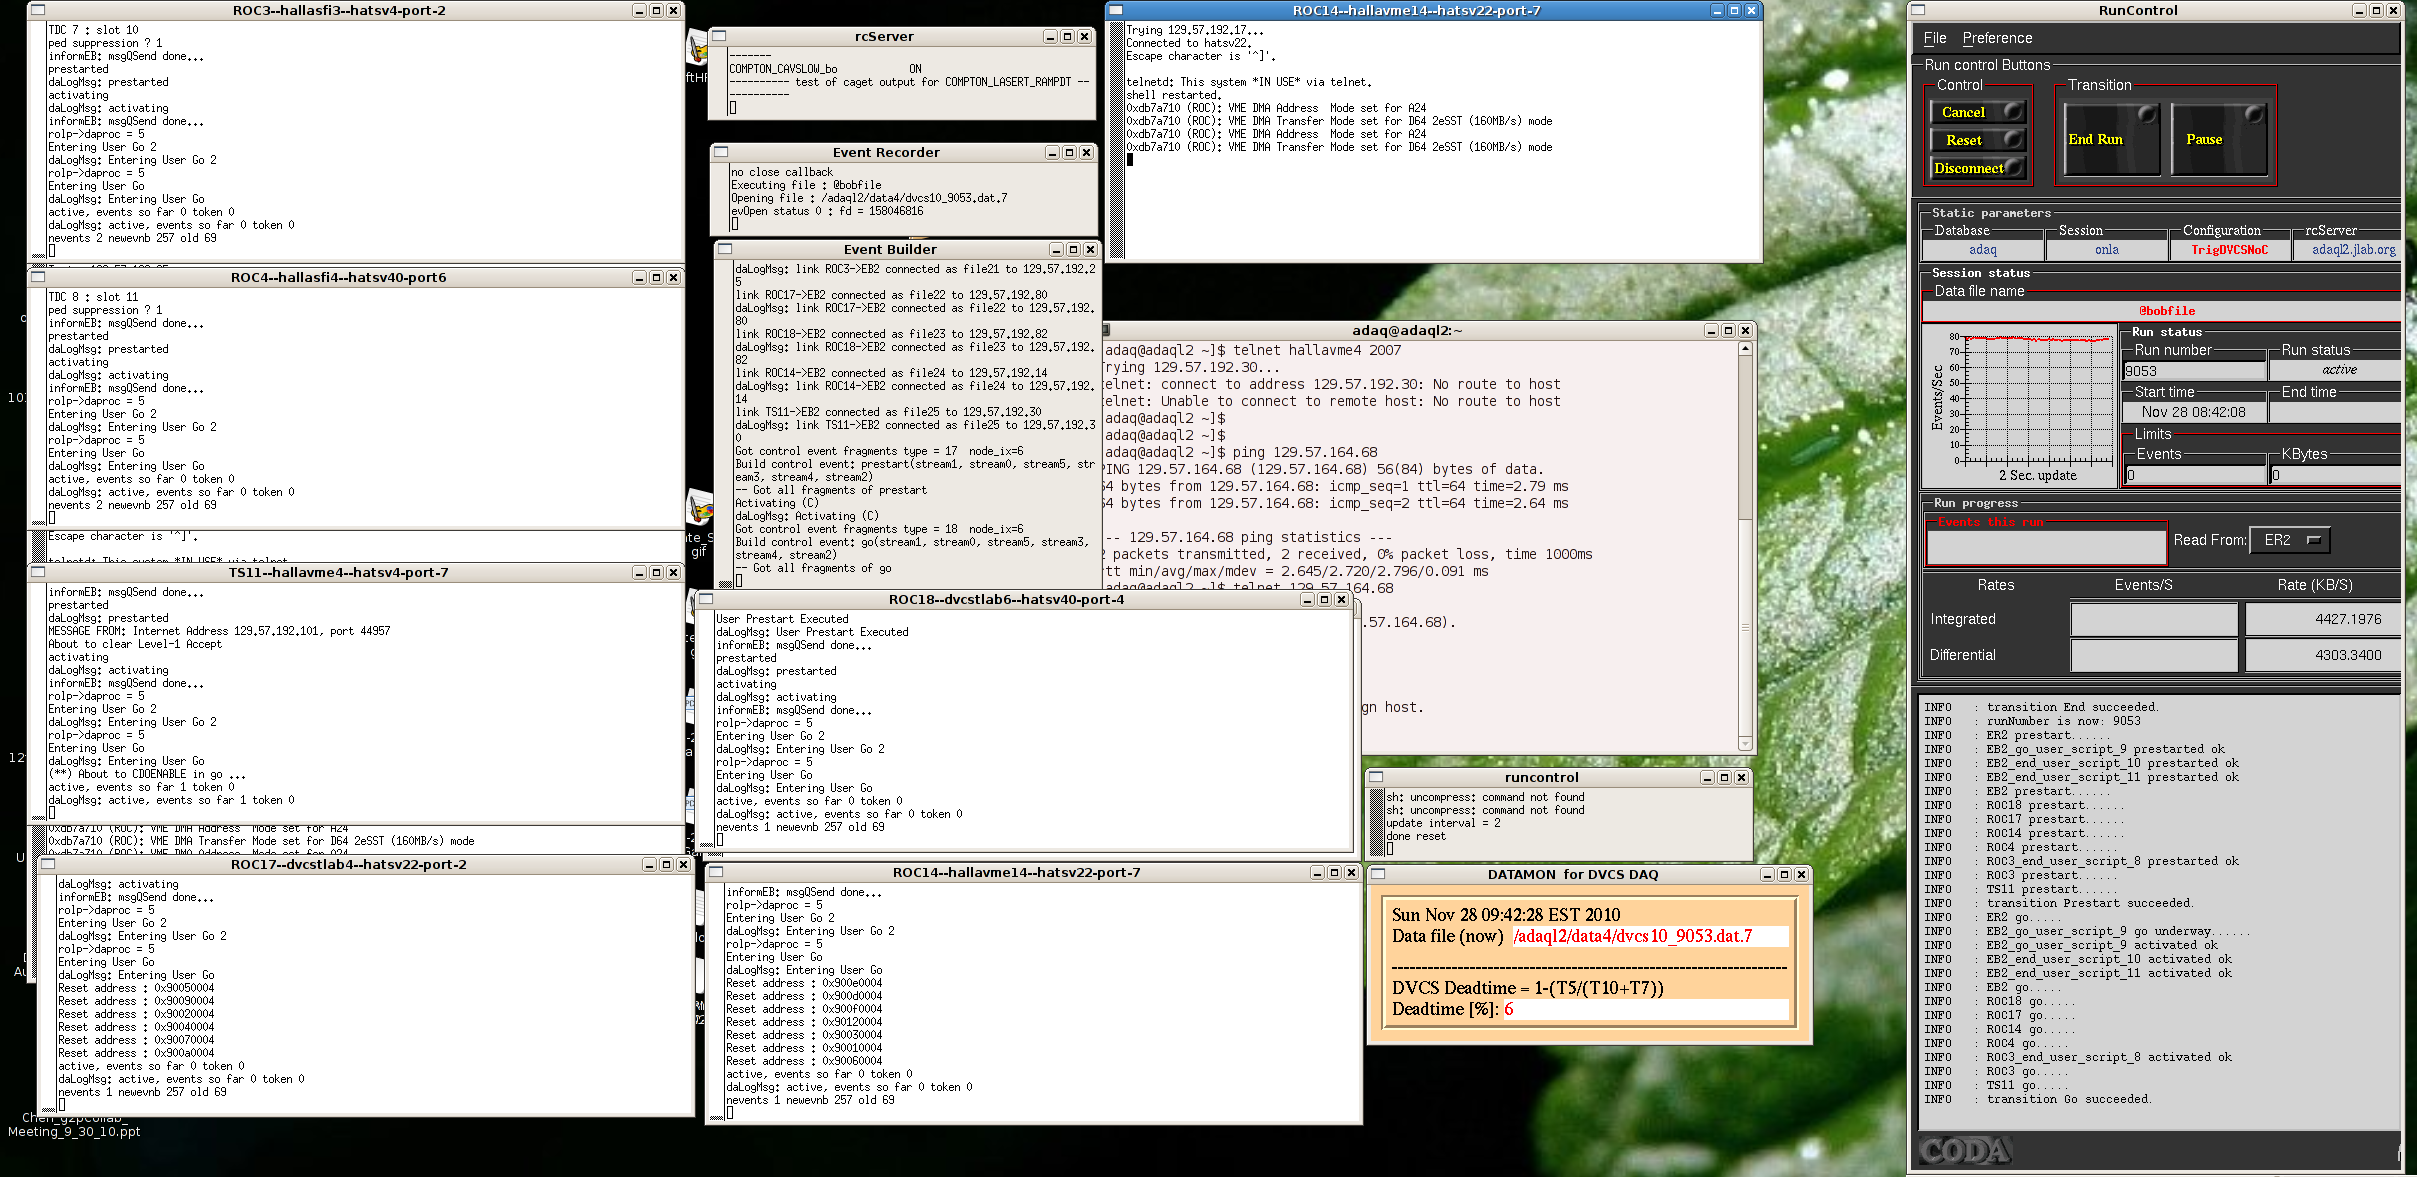
Task: Click DATAMON date 'Sun Nov 28 09:42:28 EST 2010'
Action: click(1506, 914)
